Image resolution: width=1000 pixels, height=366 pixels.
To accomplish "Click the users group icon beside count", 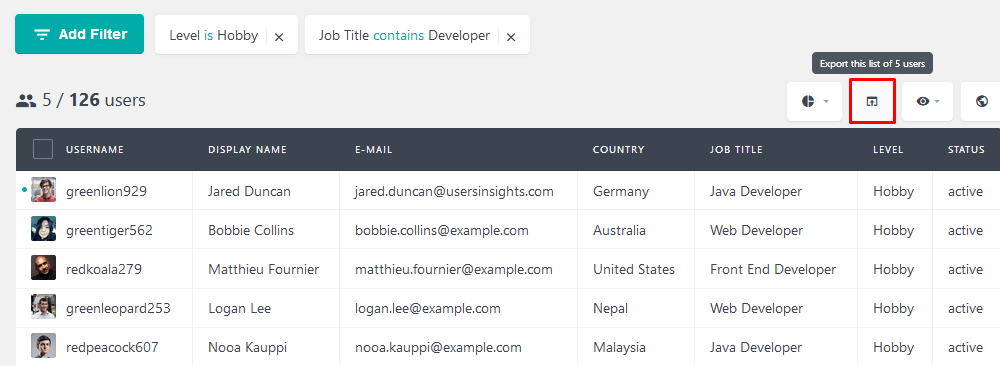I will pyautogui.click(x=26, y=100).
